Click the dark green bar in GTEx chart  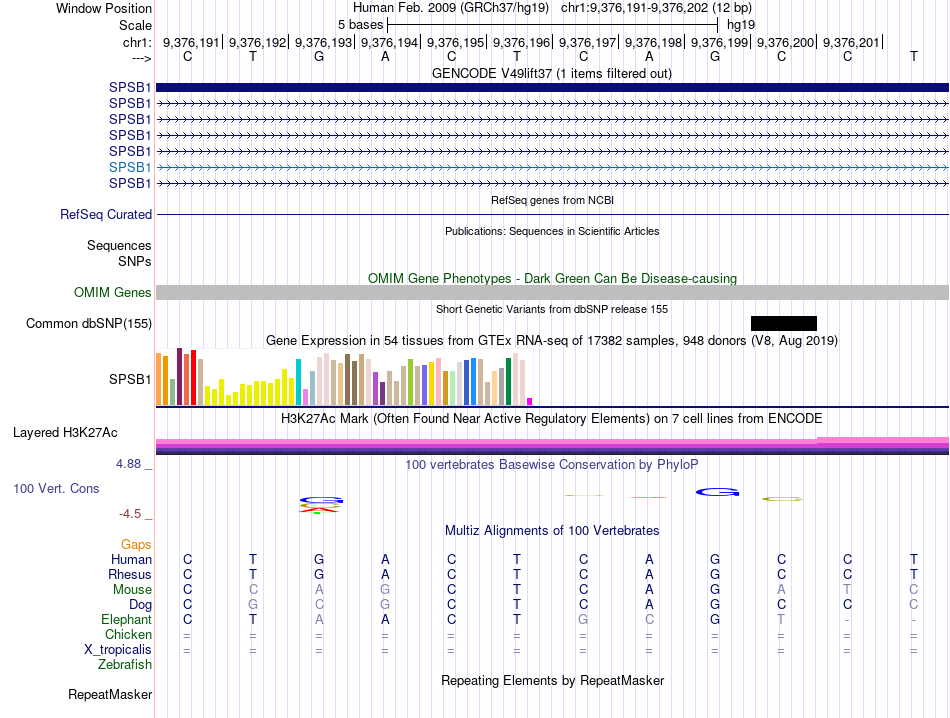point(508,382)
